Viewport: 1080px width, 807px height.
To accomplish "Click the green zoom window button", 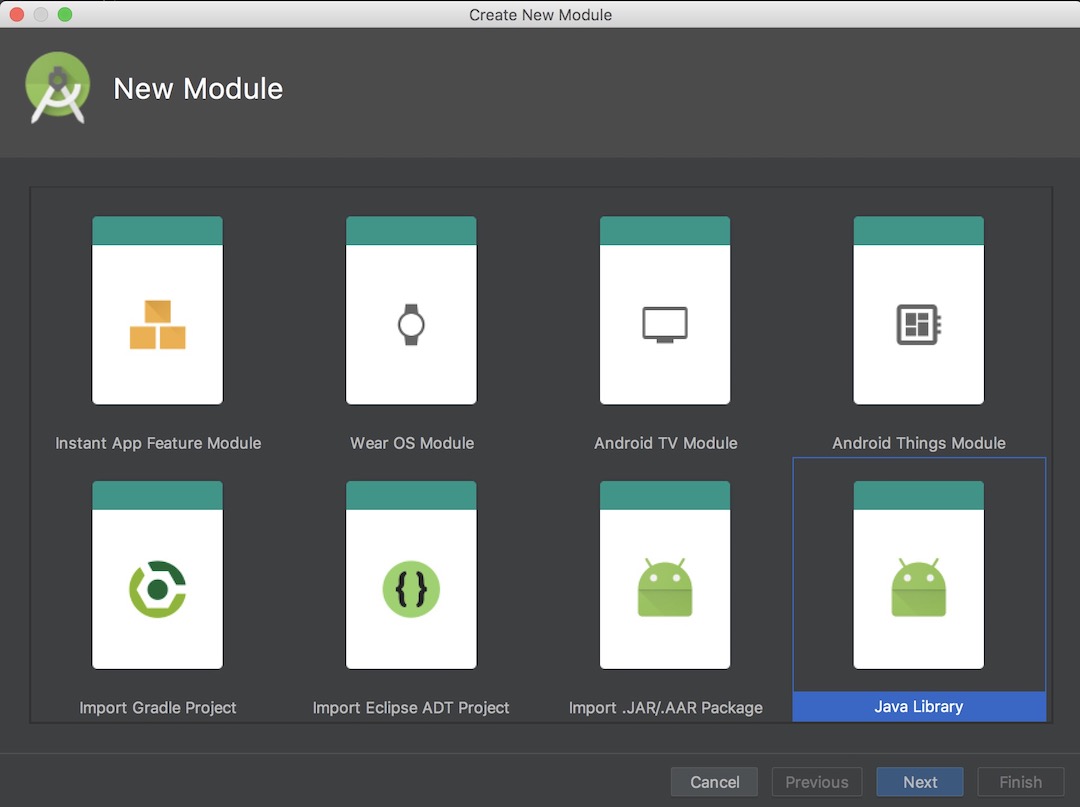I will 65,14.
